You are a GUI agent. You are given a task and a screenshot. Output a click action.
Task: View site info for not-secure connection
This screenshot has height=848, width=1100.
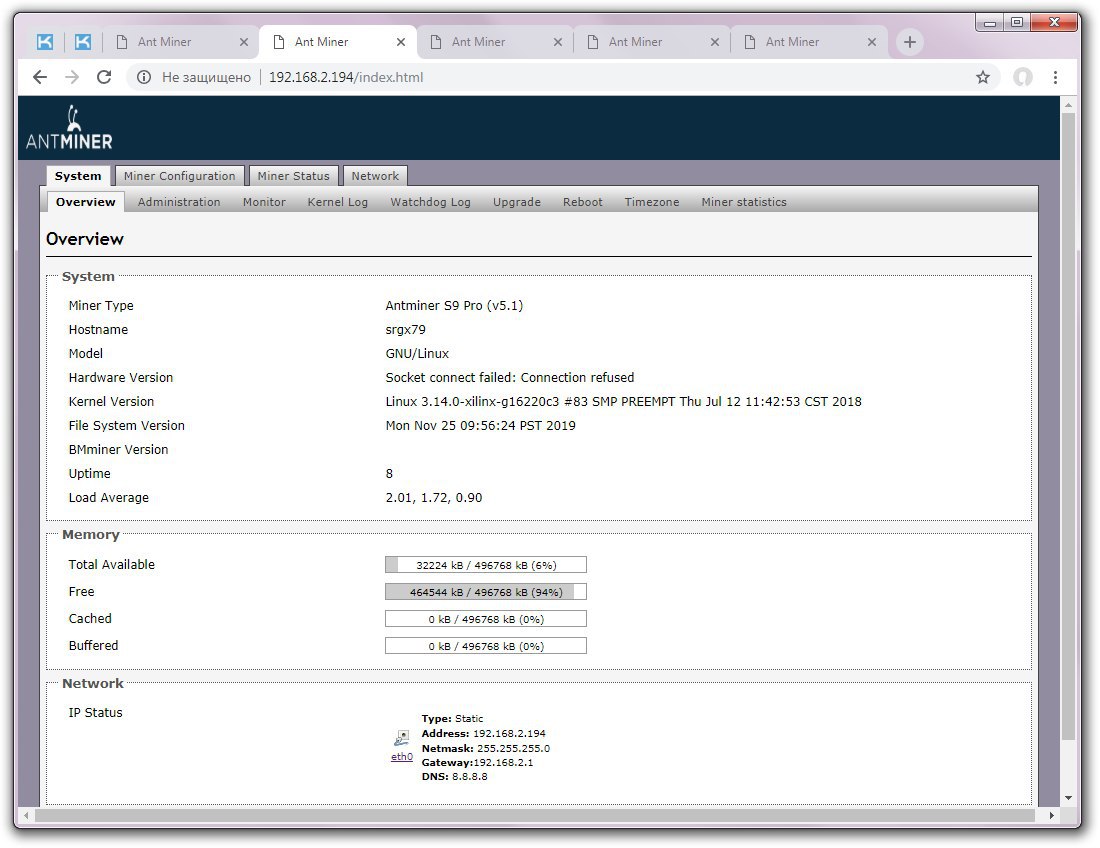[x=144, y=77]
